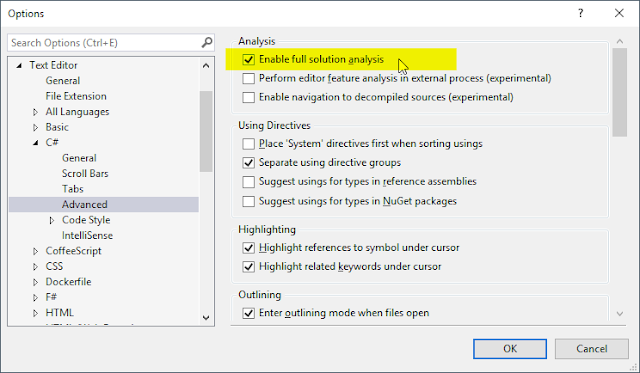Open the help question mark icon
The image size is (640, 373).
click(x=581, y=13)
